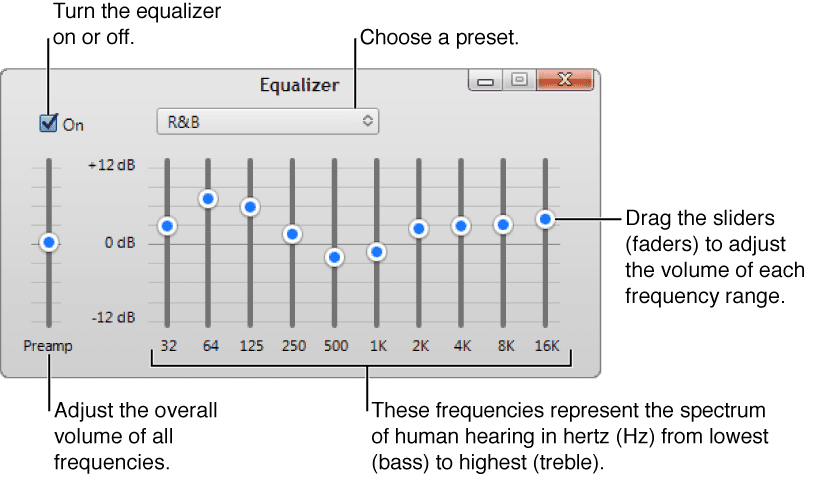Select the 250 Hz fader knob

[292, 234]
